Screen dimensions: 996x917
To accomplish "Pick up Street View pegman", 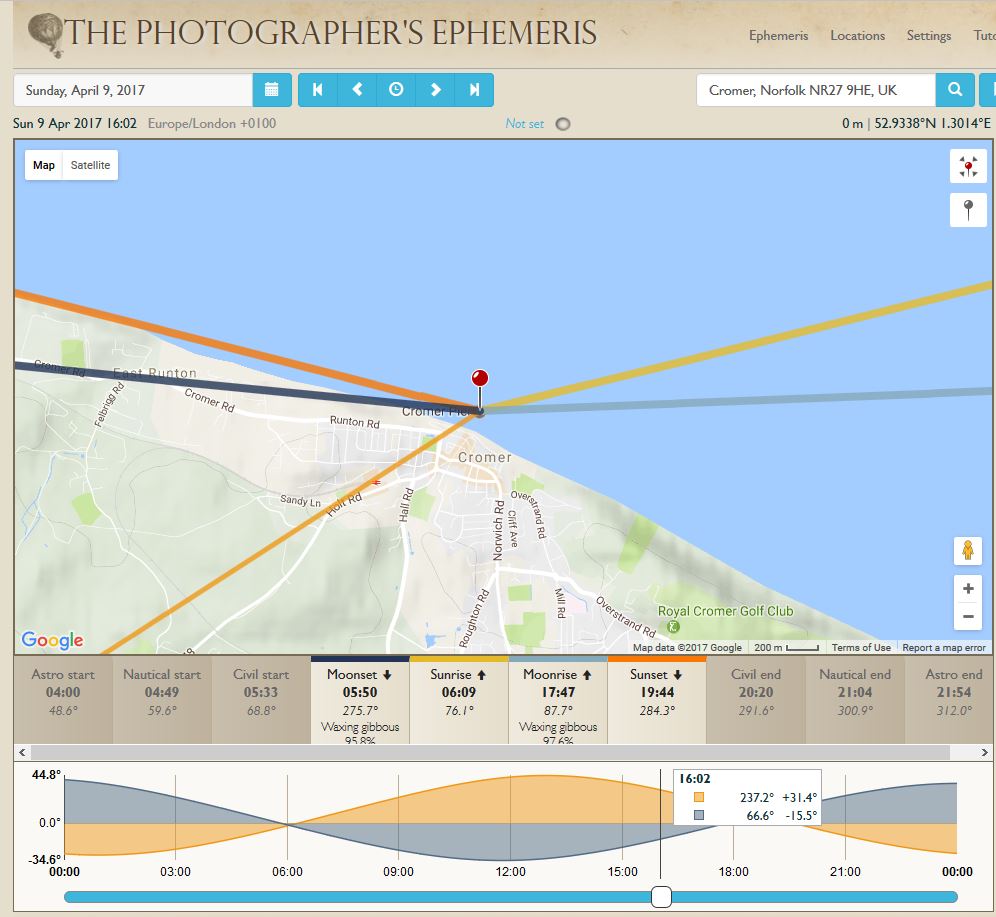I will (967, 551).
